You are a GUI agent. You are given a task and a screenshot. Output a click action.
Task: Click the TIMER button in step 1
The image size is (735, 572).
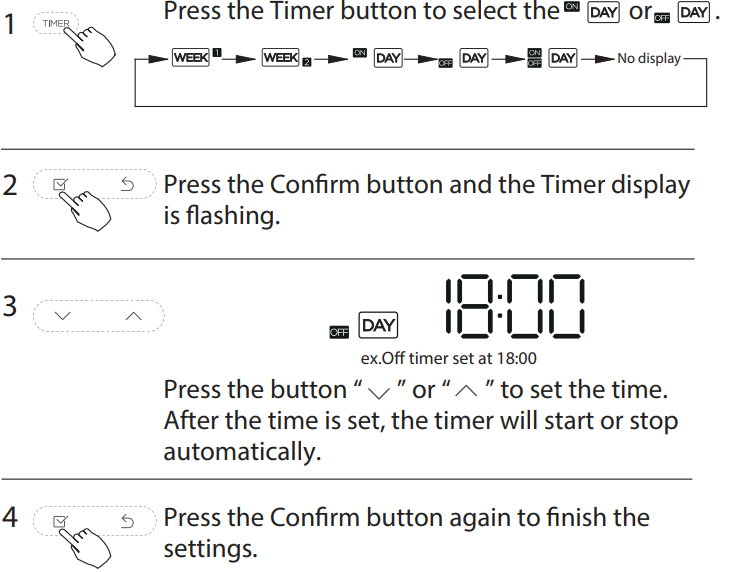(x=56, y=23)
